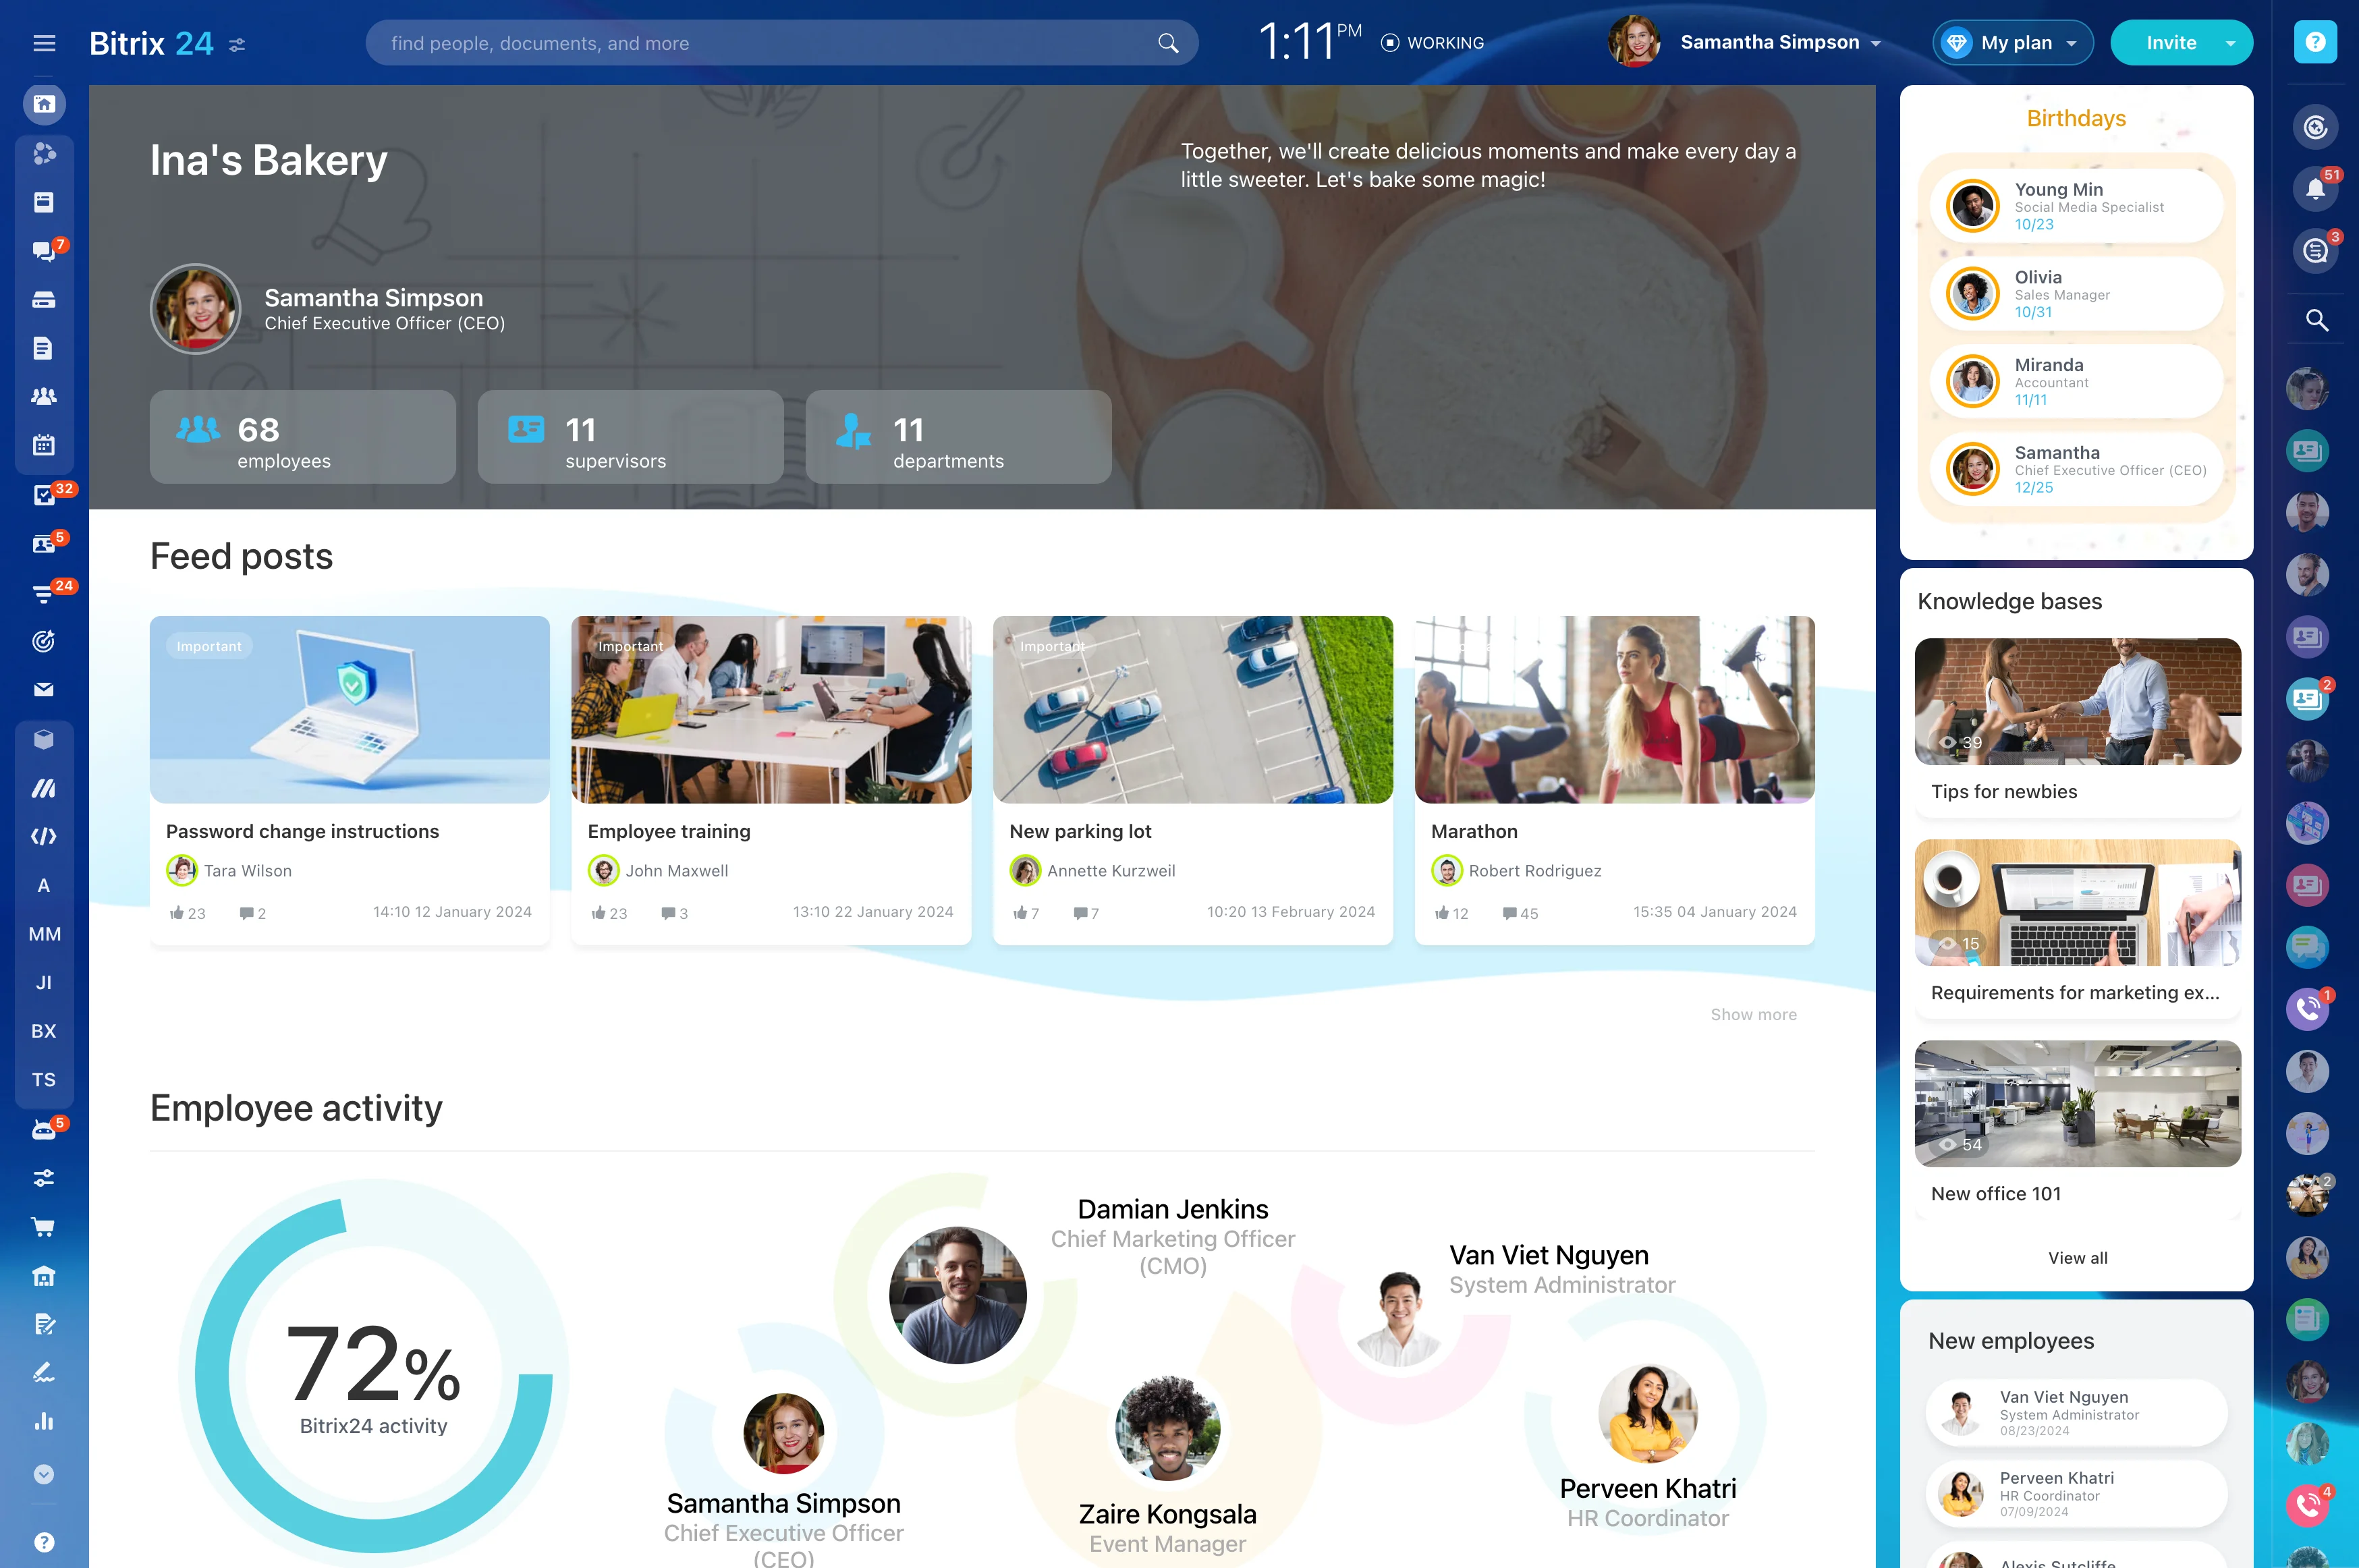
Task: Open the MM sidebar menu item
Action: (44, 934)
